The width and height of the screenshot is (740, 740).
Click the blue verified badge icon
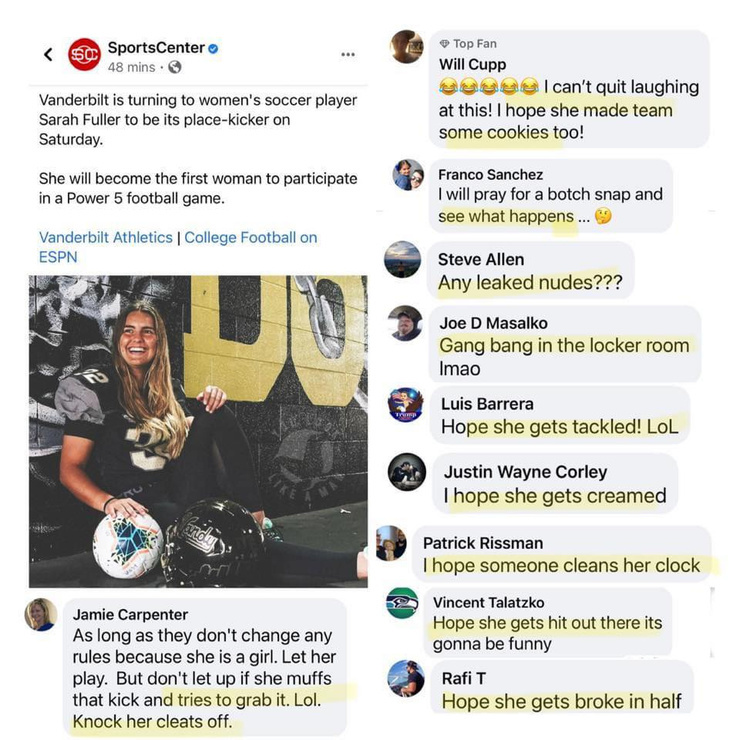213,48
